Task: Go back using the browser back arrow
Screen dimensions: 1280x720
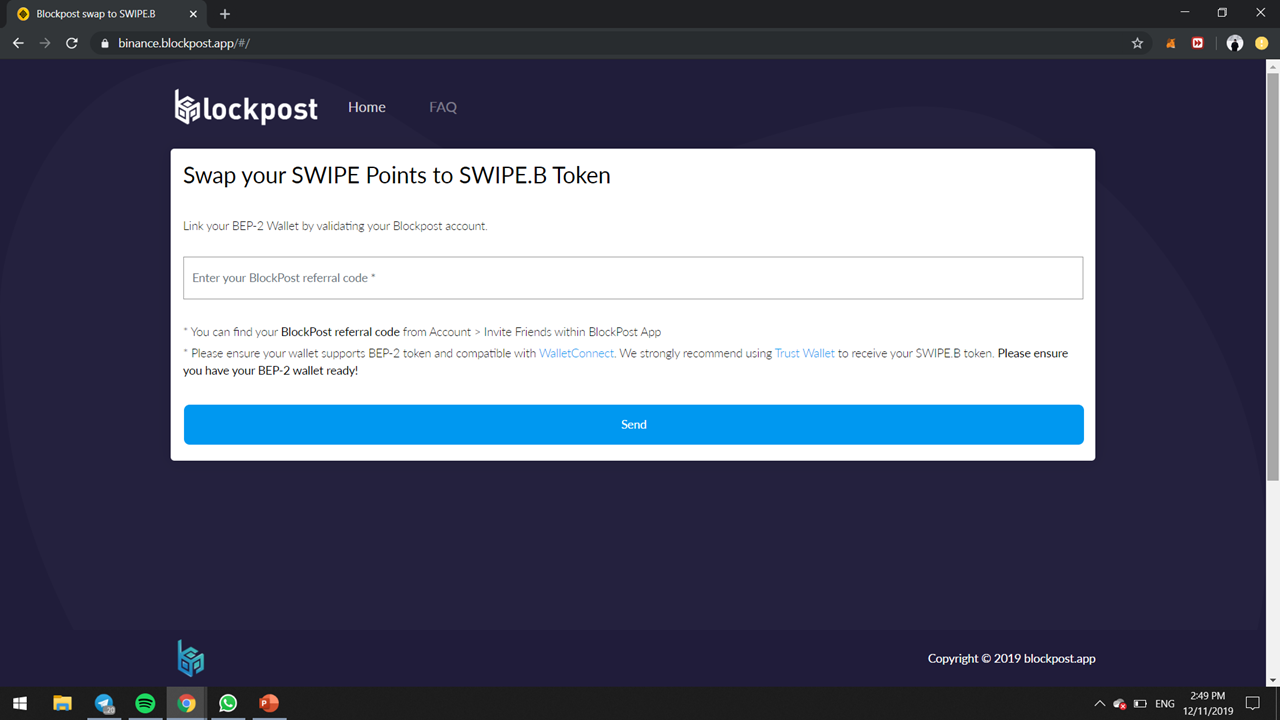Action: (18, 43)
